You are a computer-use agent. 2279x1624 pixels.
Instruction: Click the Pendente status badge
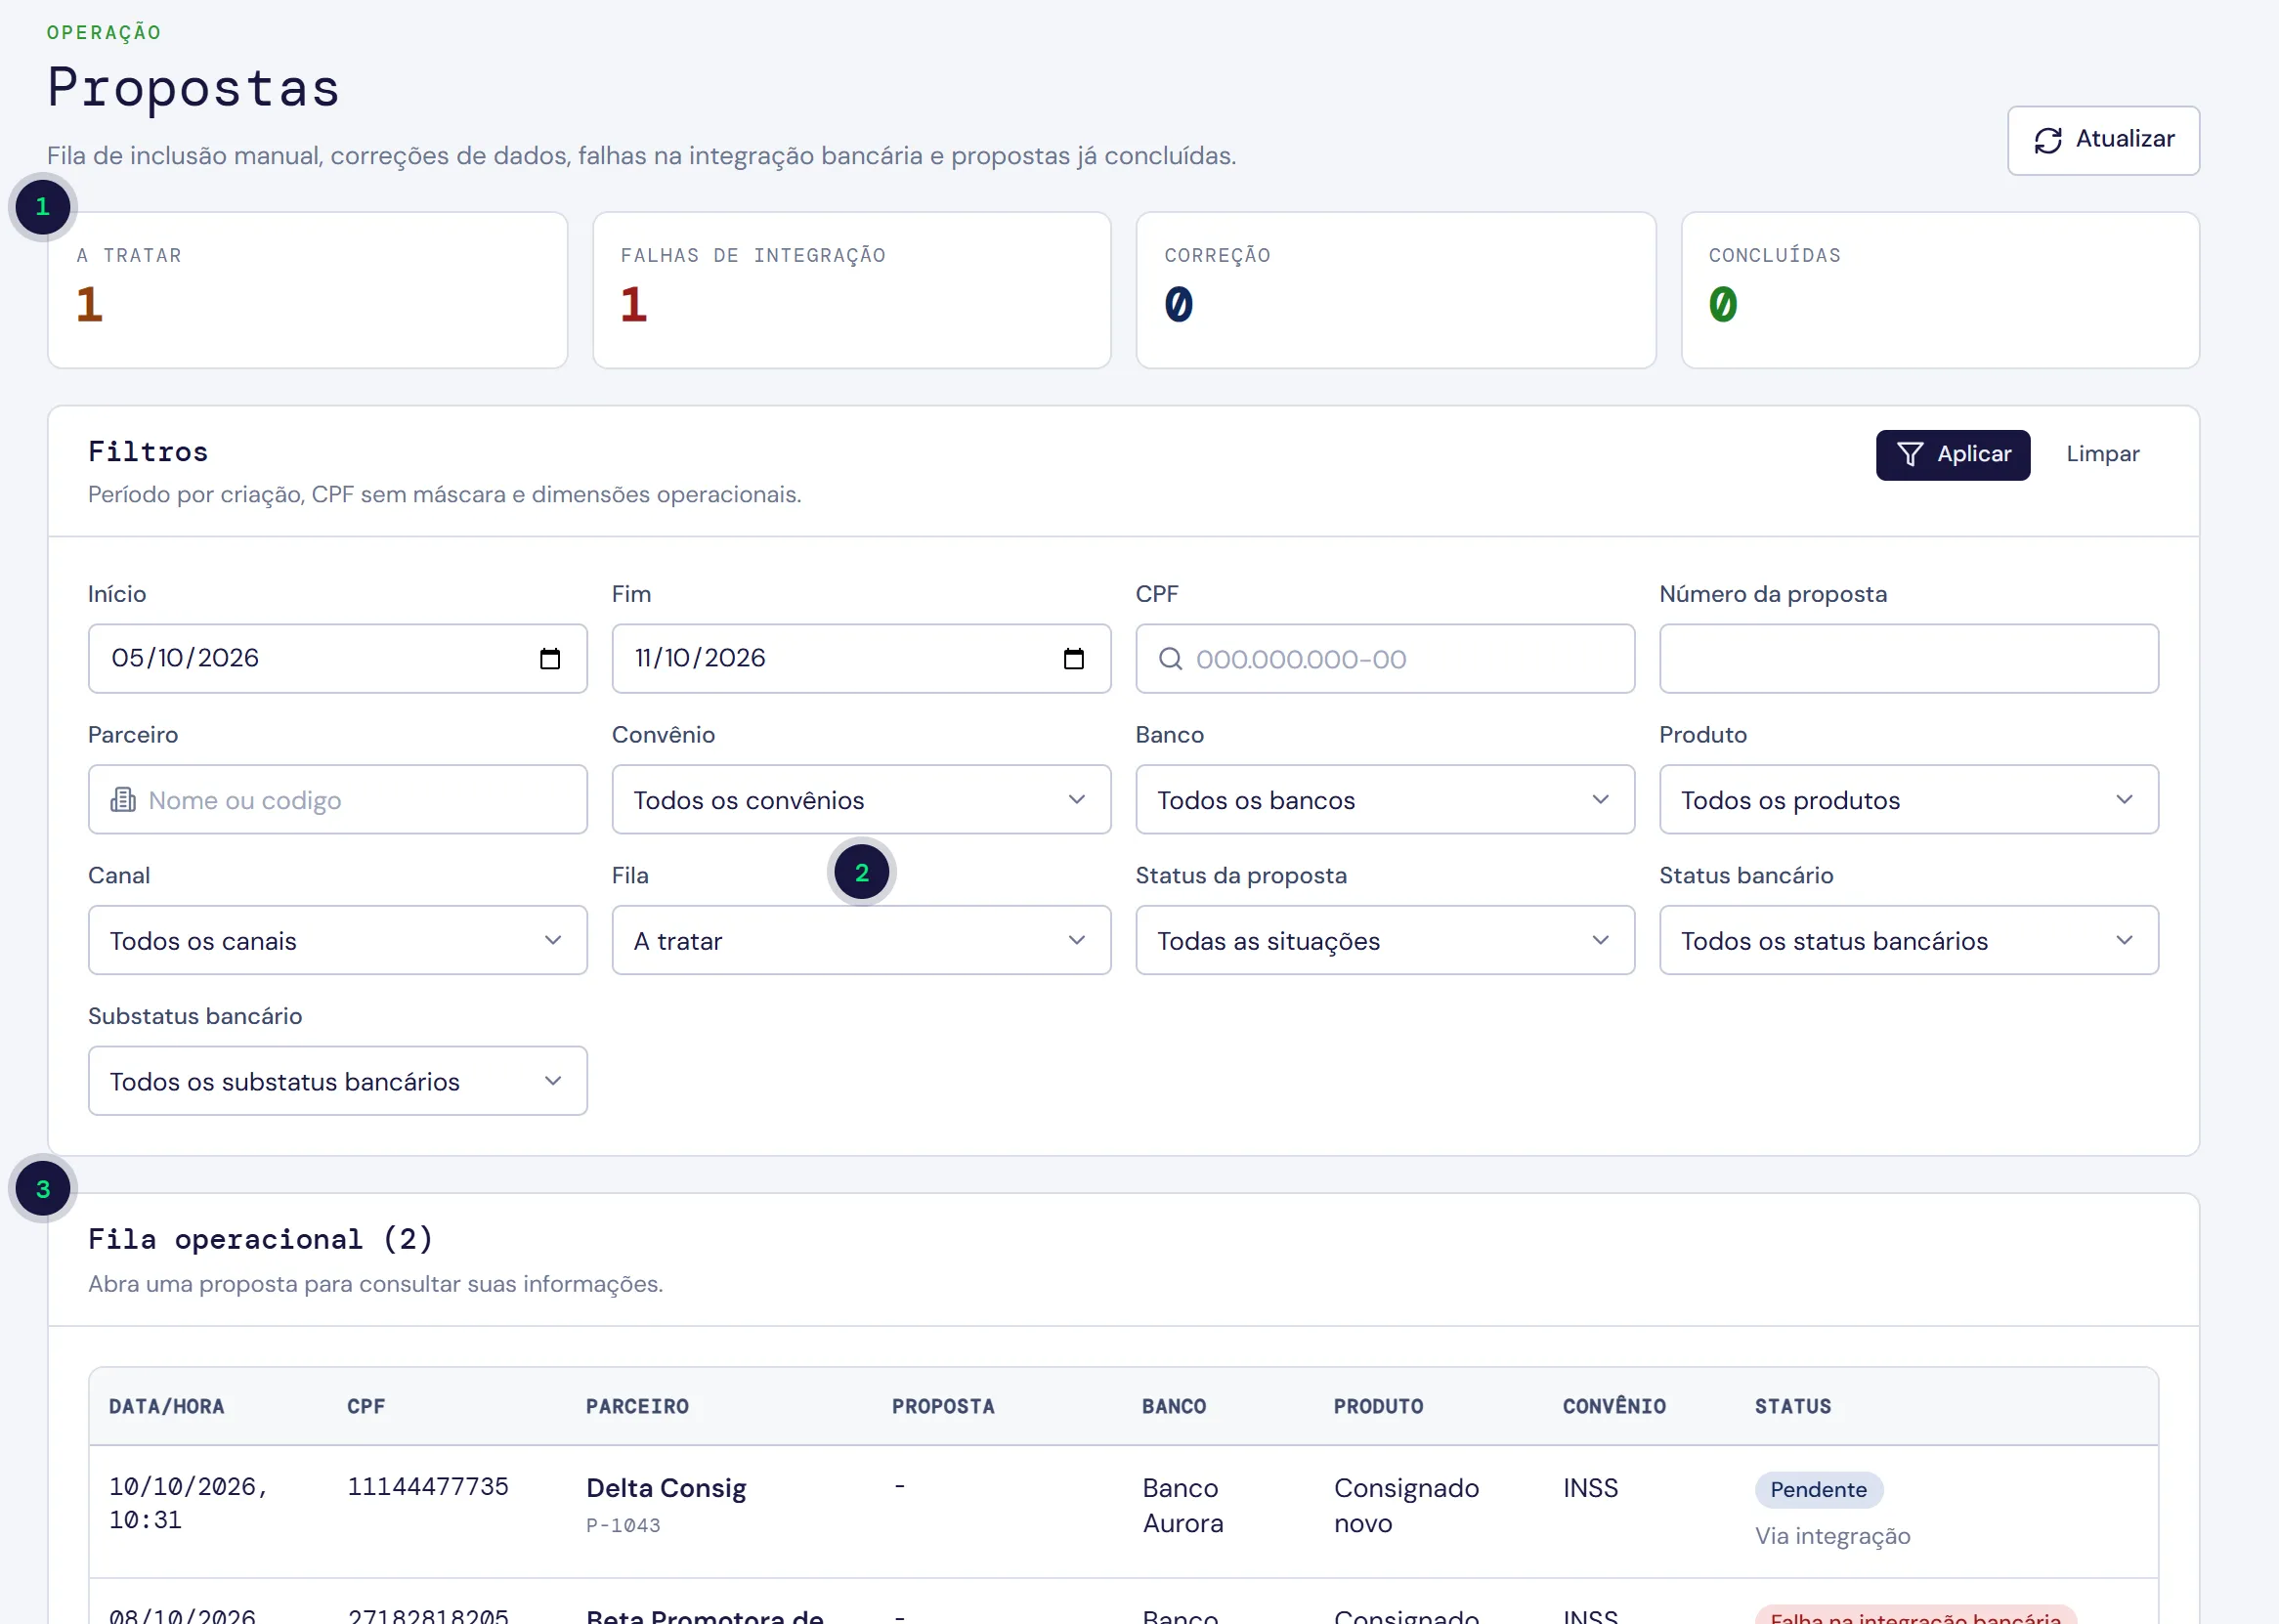1818,1490
